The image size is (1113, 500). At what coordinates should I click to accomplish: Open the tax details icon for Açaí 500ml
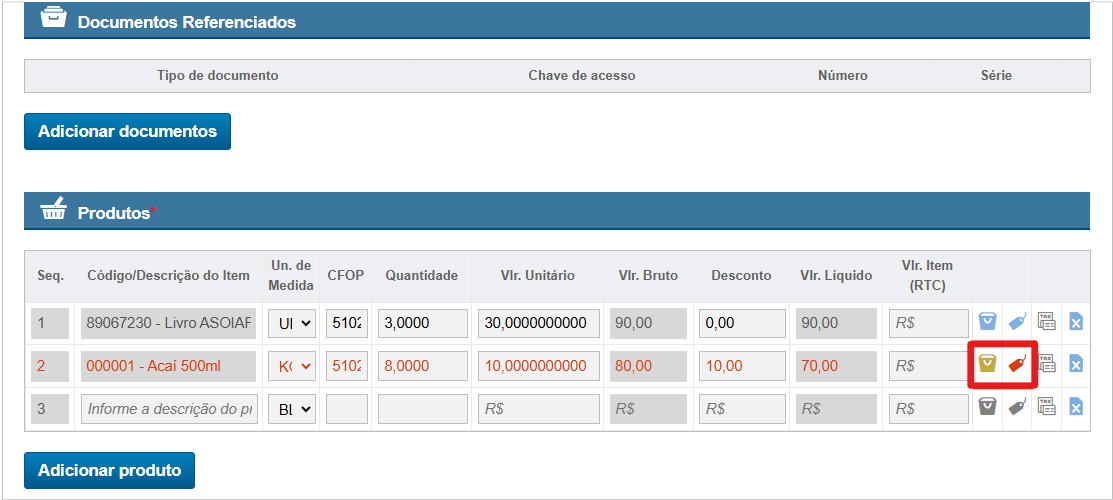tap(1046, 365)
